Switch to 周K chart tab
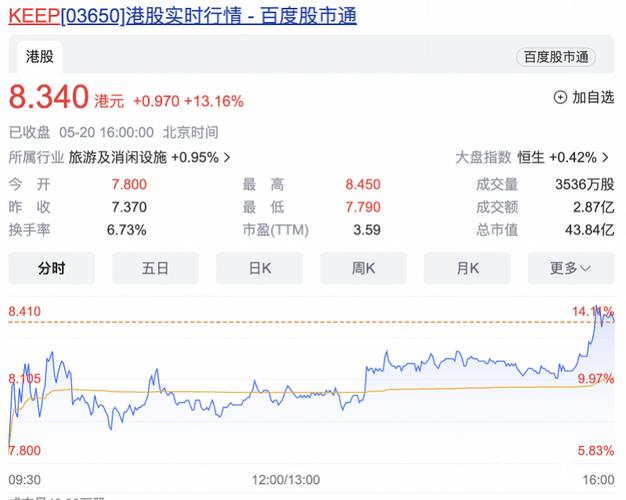The height and width of the screenshot is (500, 626). (363, 268)
